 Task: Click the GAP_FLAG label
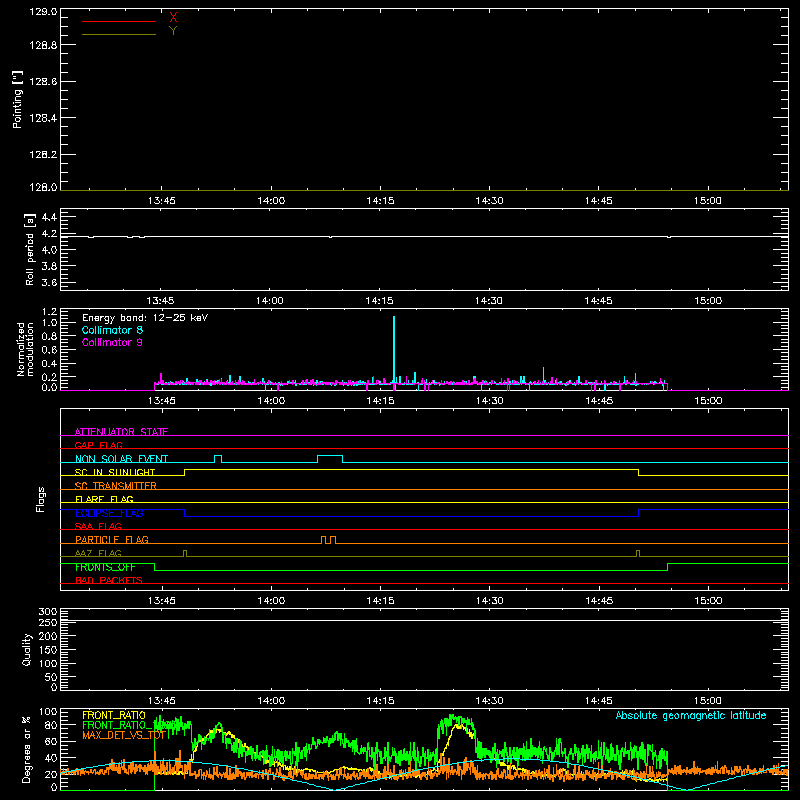(x=98, y=445)
